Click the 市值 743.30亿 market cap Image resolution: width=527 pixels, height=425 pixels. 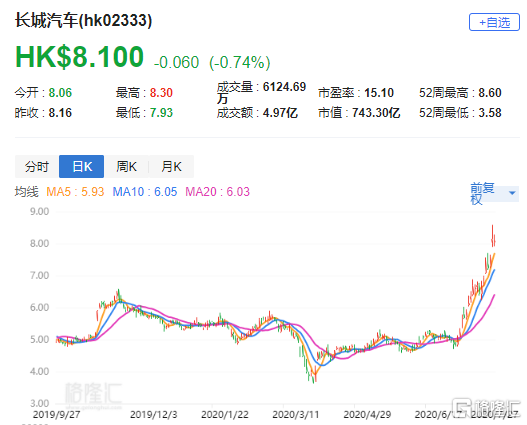pos(359,113)
